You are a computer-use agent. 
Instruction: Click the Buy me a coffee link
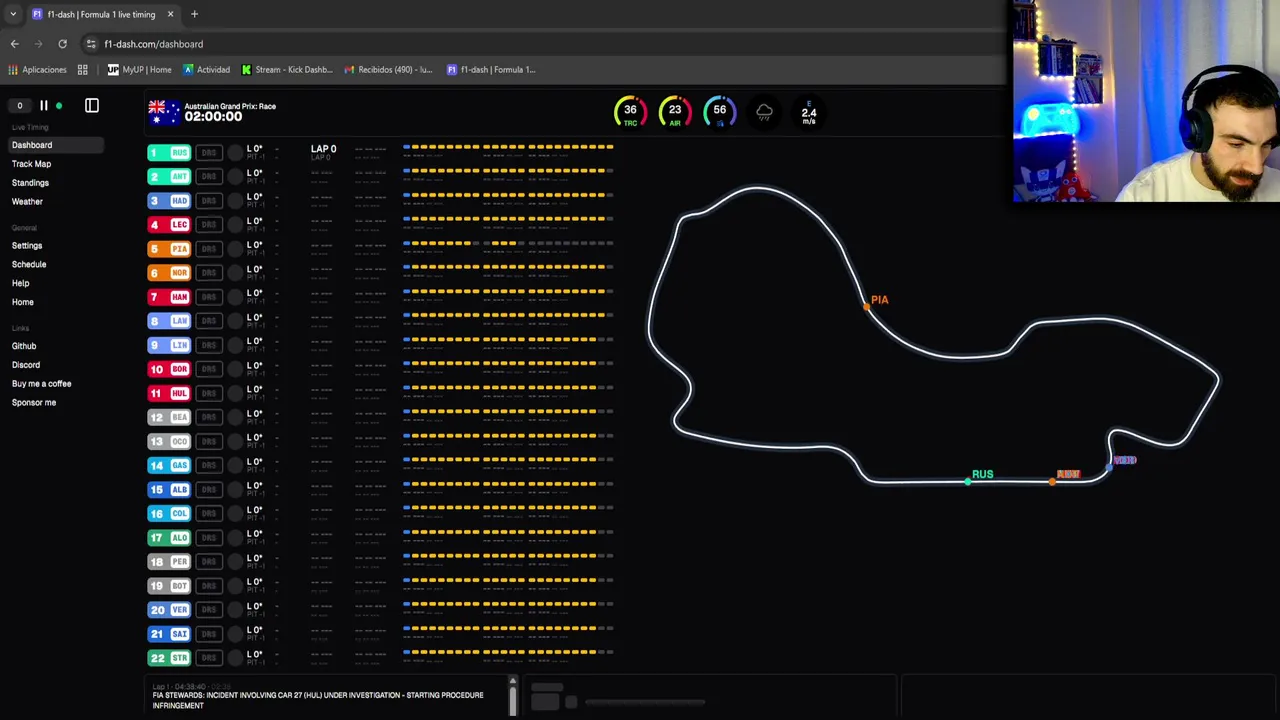tap(41, 384)
